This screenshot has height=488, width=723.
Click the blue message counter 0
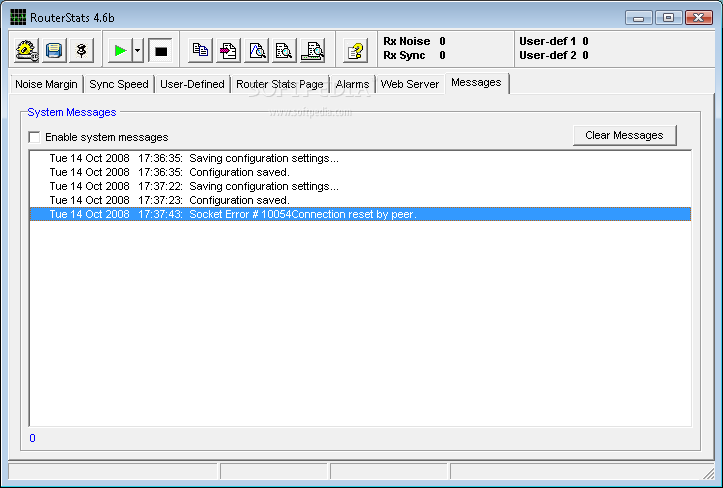32,438
